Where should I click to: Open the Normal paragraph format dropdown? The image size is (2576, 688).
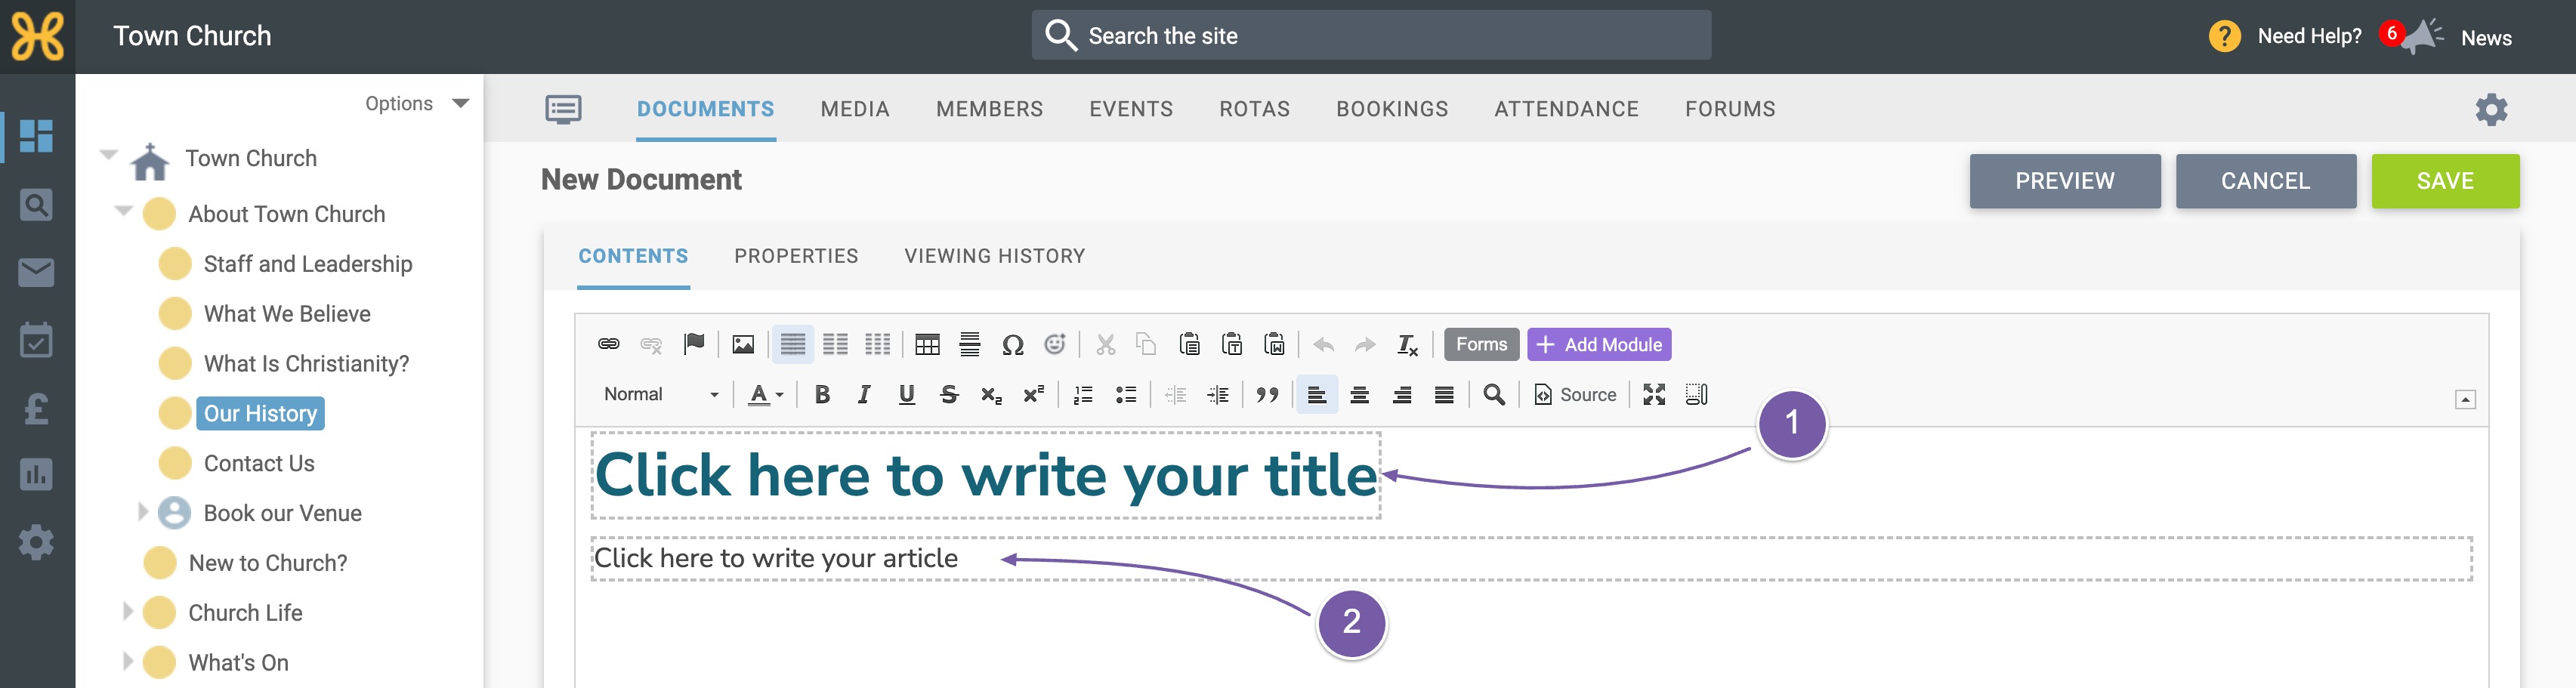coord(661,395)
